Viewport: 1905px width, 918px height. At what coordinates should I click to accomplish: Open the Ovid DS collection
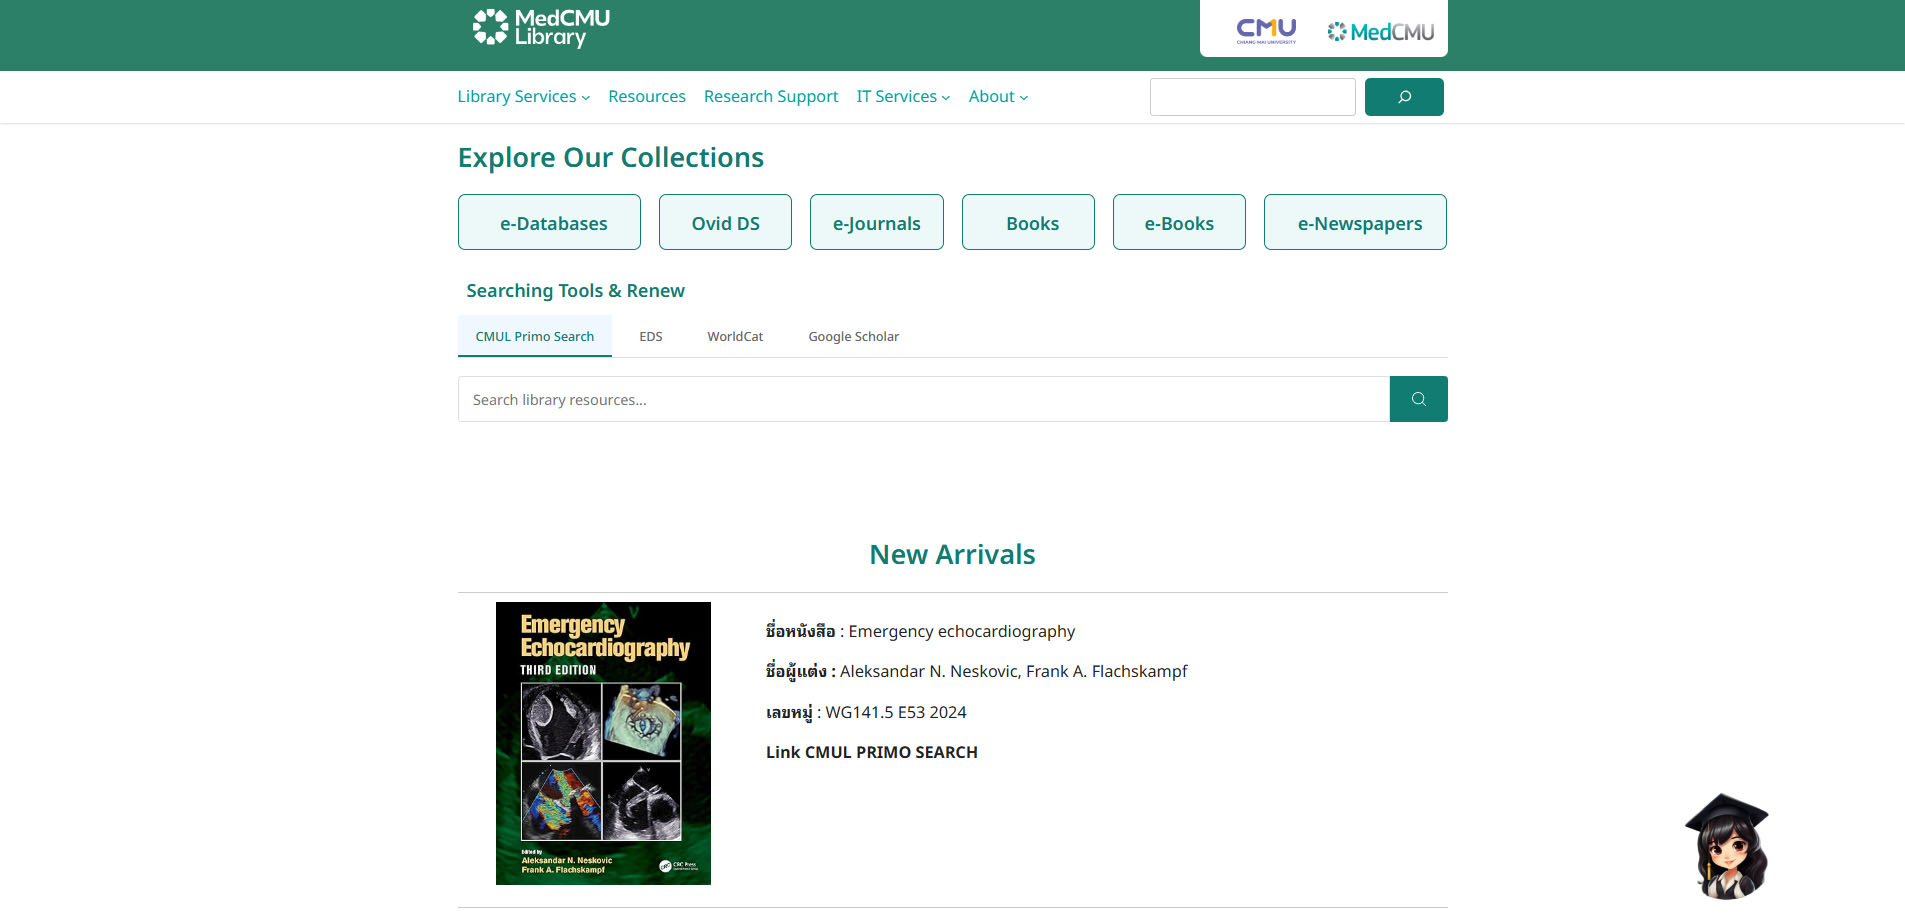click(x=725, y=222)
